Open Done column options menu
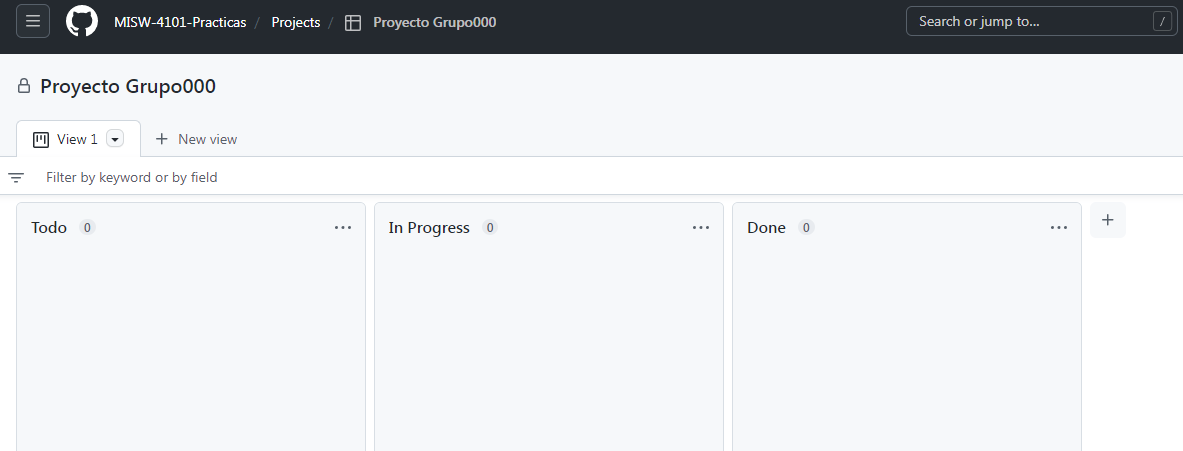This screenshot has height=451, width=1183. coord(1059,228)
